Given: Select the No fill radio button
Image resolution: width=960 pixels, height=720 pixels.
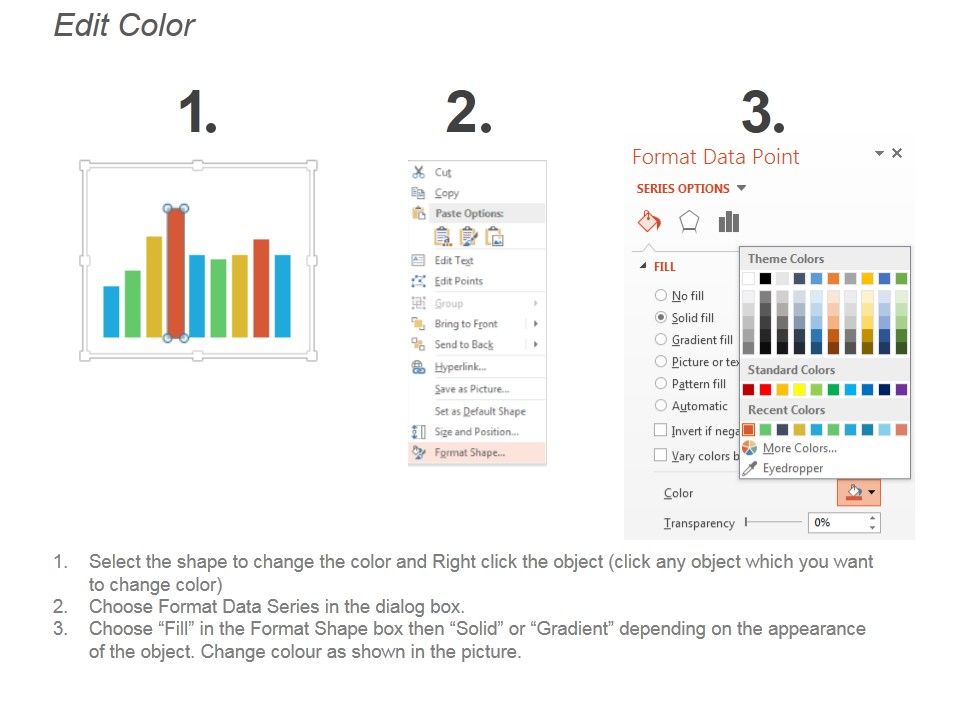Looking at the screenshot, I should click(661, 295).
